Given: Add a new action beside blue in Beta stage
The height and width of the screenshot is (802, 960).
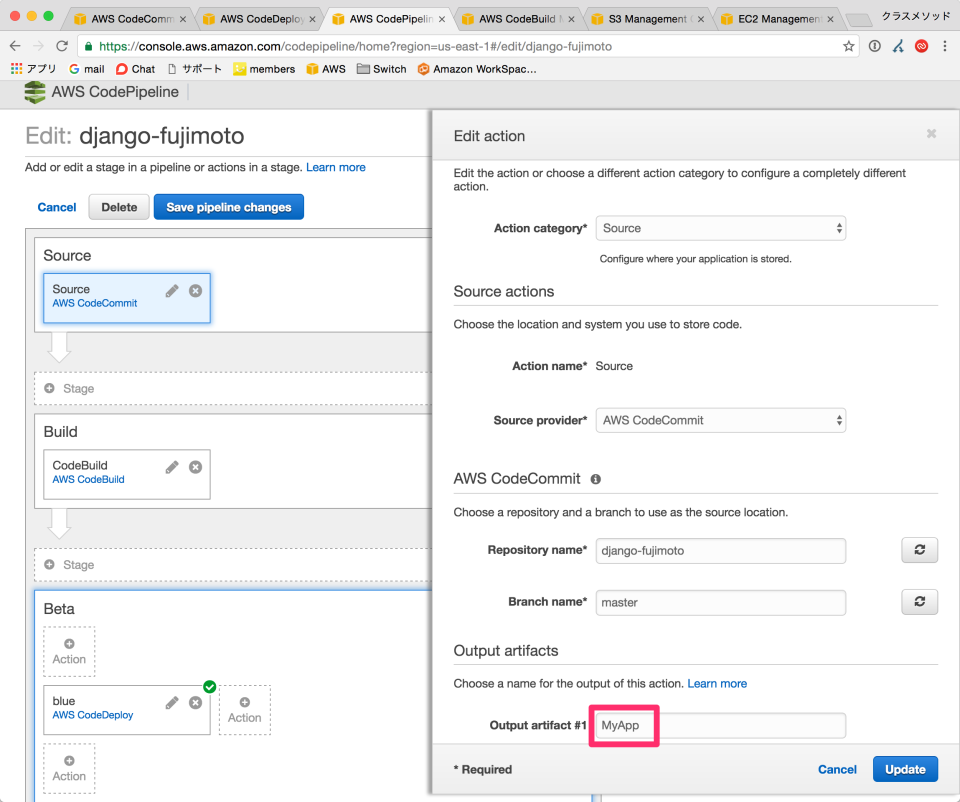Looking at the screenshot, I should [x=244, y=710].
